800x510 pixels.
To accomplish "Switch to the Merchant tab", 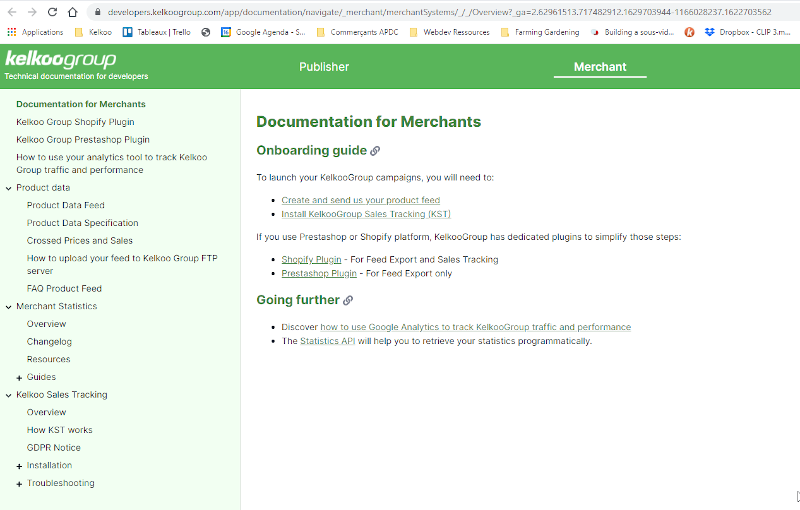I will coord(600,67).
